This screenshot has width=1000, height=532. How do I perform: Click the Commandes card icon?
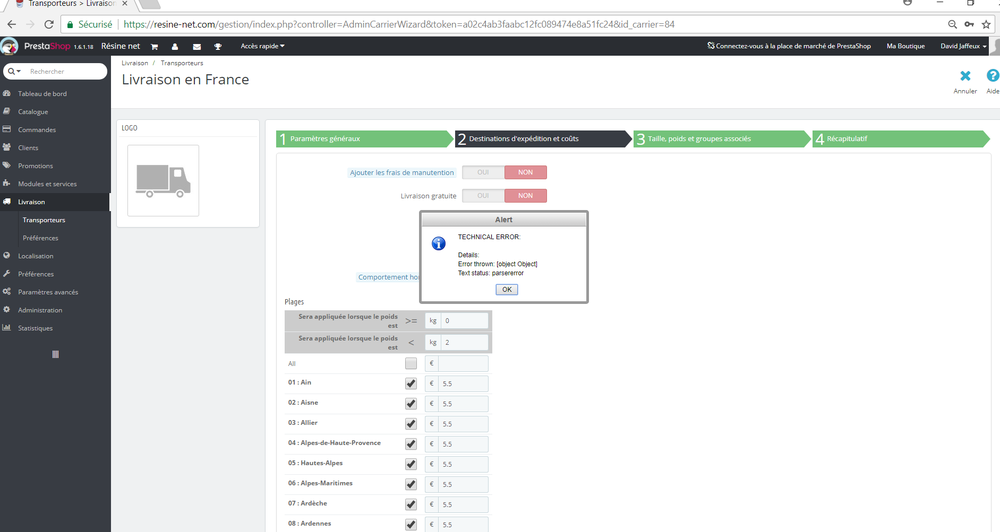coord(6,129)
